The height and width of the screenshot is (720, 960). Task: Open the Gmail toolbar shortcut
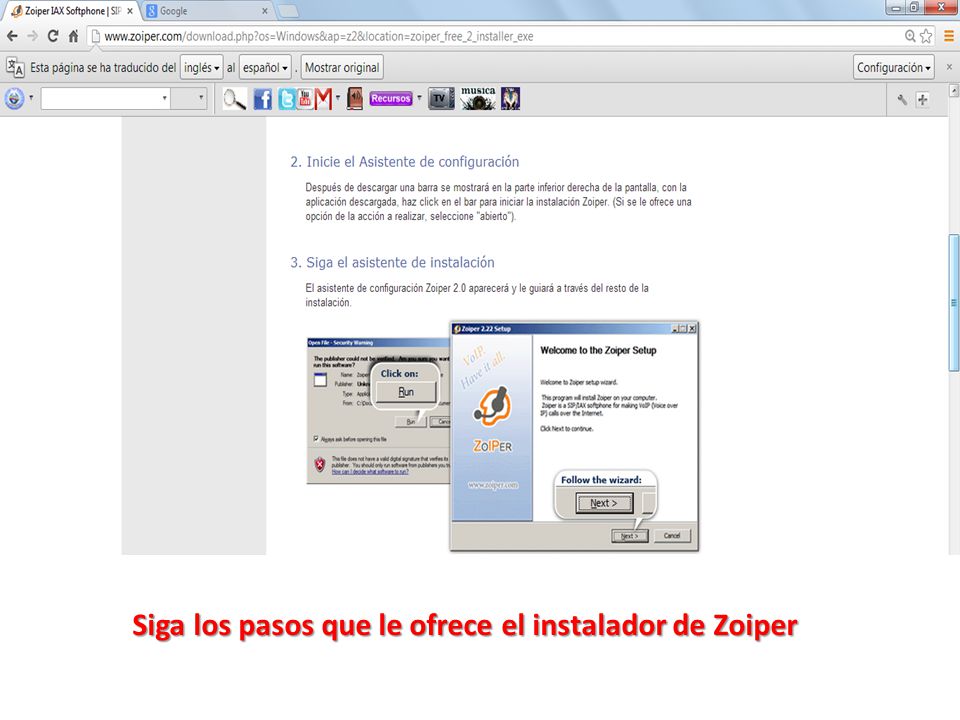pos(323,99)
